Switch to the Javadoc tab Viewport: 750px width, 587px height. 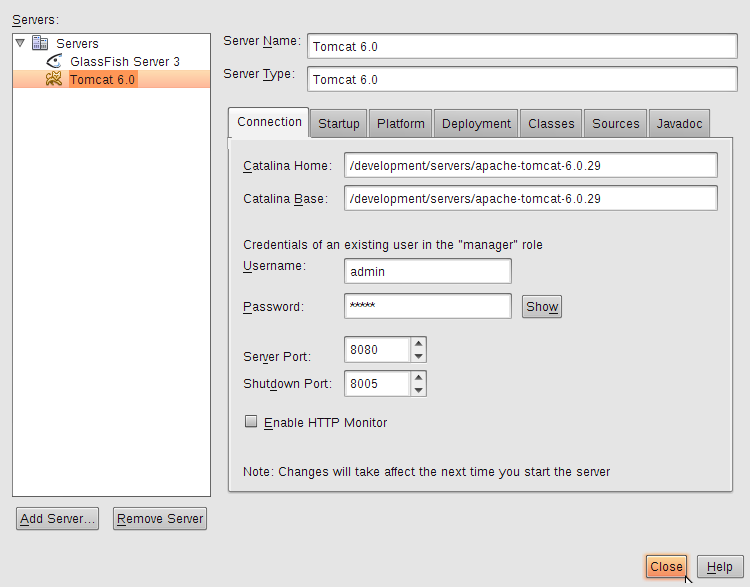point(679,123)
